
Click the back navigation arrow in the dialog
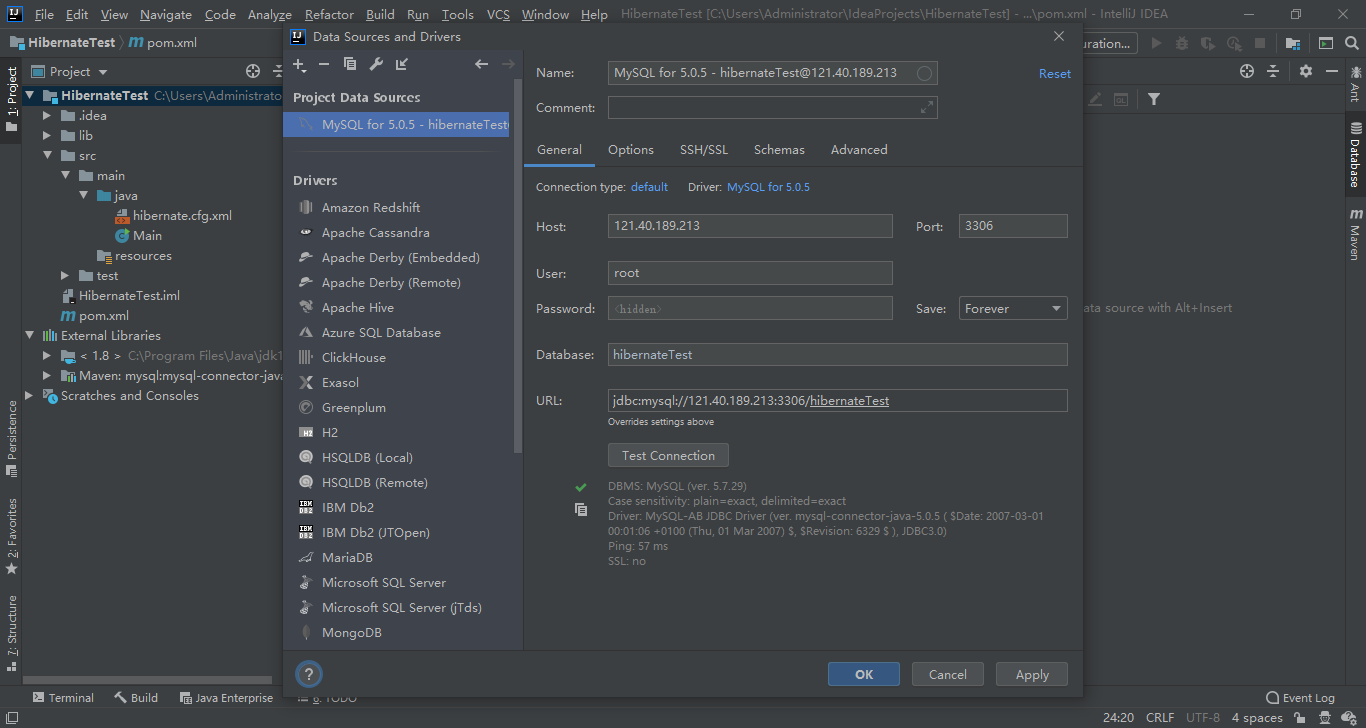pyautogui.click(x=481, y=64)
